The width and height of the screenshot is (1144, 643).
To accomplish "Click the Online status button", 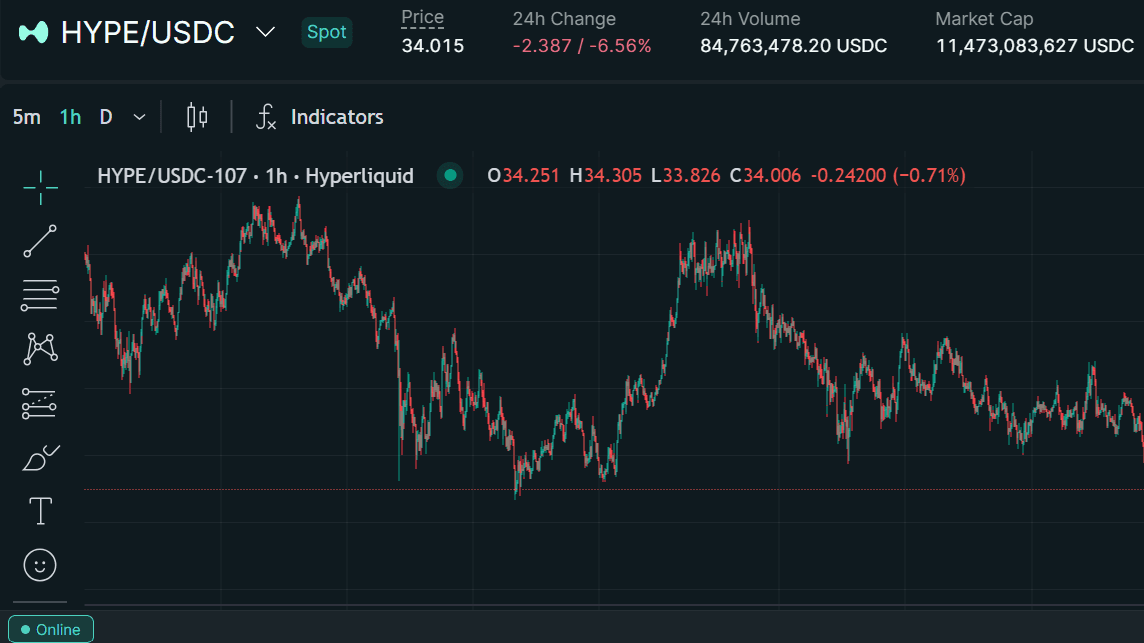I will coord(49,629).
